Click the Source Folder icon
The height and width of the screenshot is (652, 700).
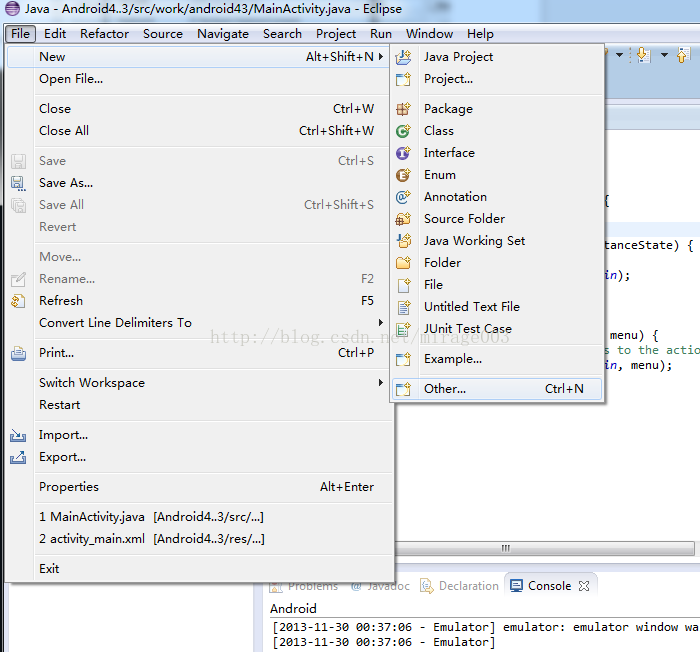pyautogui.click(x=403, y=219)
